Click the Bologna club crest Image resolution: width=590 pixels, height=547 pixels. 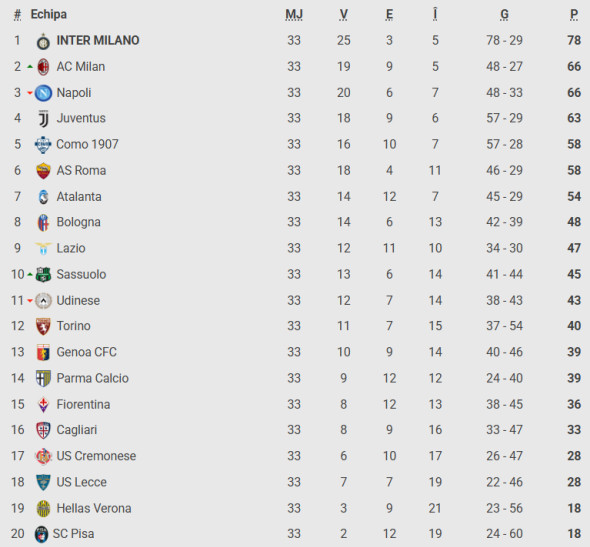(43, 222)
